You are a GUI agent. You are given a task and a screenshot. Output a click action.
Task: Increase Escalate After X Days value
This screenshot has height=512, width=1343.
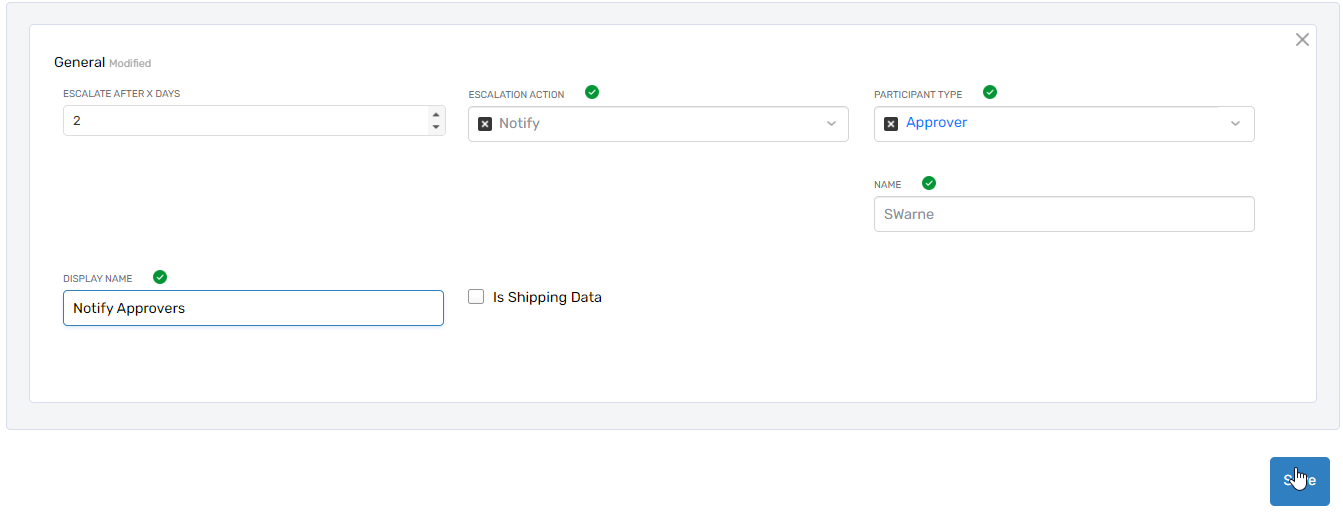tap(436, 115)
